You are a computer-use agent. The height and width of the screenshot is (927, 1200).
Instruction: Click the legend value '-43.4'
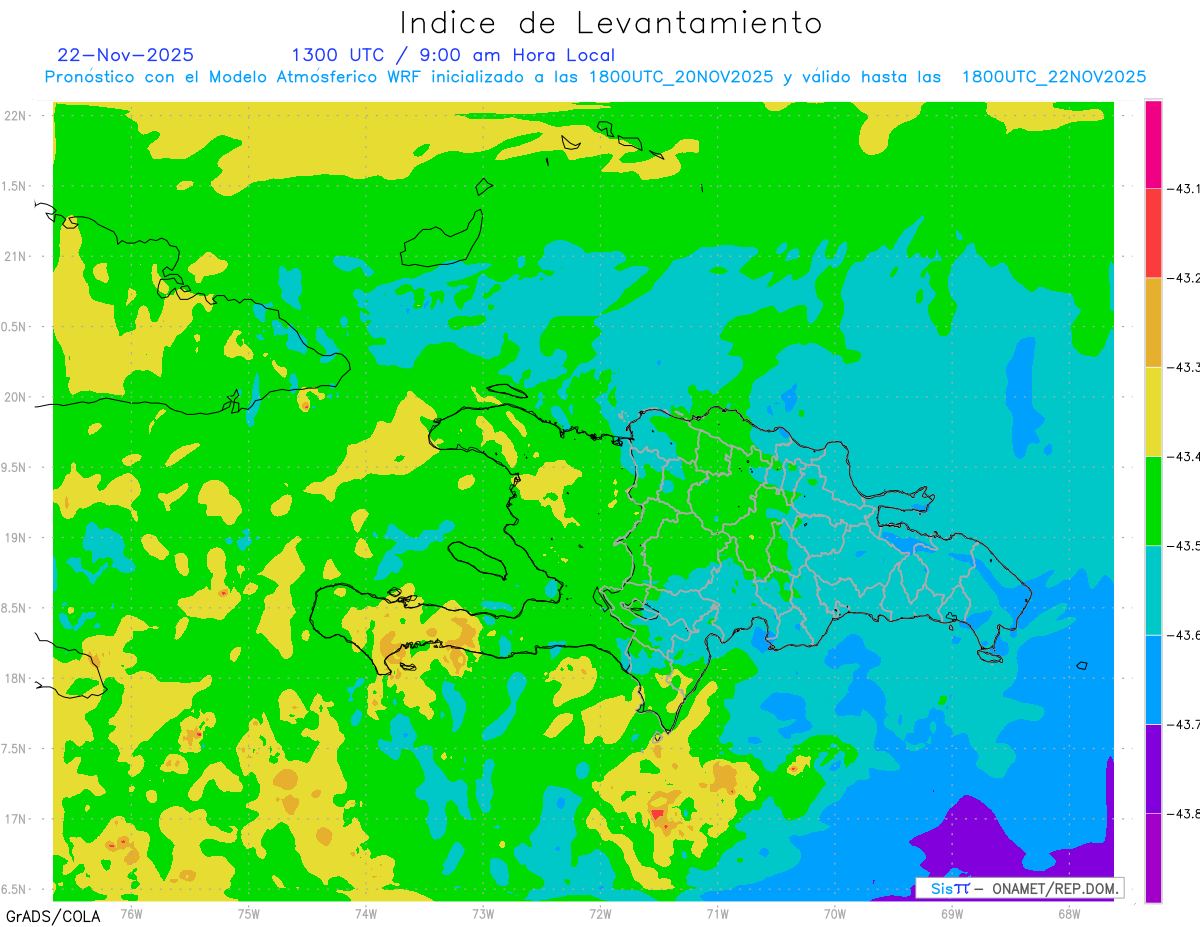(1184, 456)
